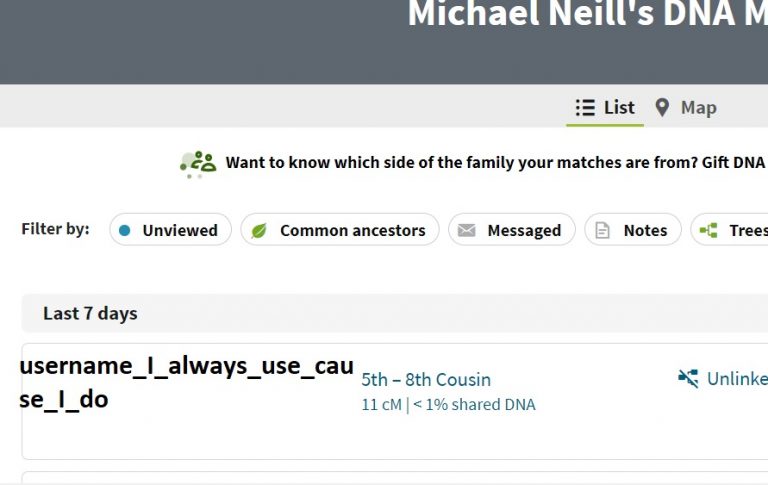Click the Notes document icon

602,230
